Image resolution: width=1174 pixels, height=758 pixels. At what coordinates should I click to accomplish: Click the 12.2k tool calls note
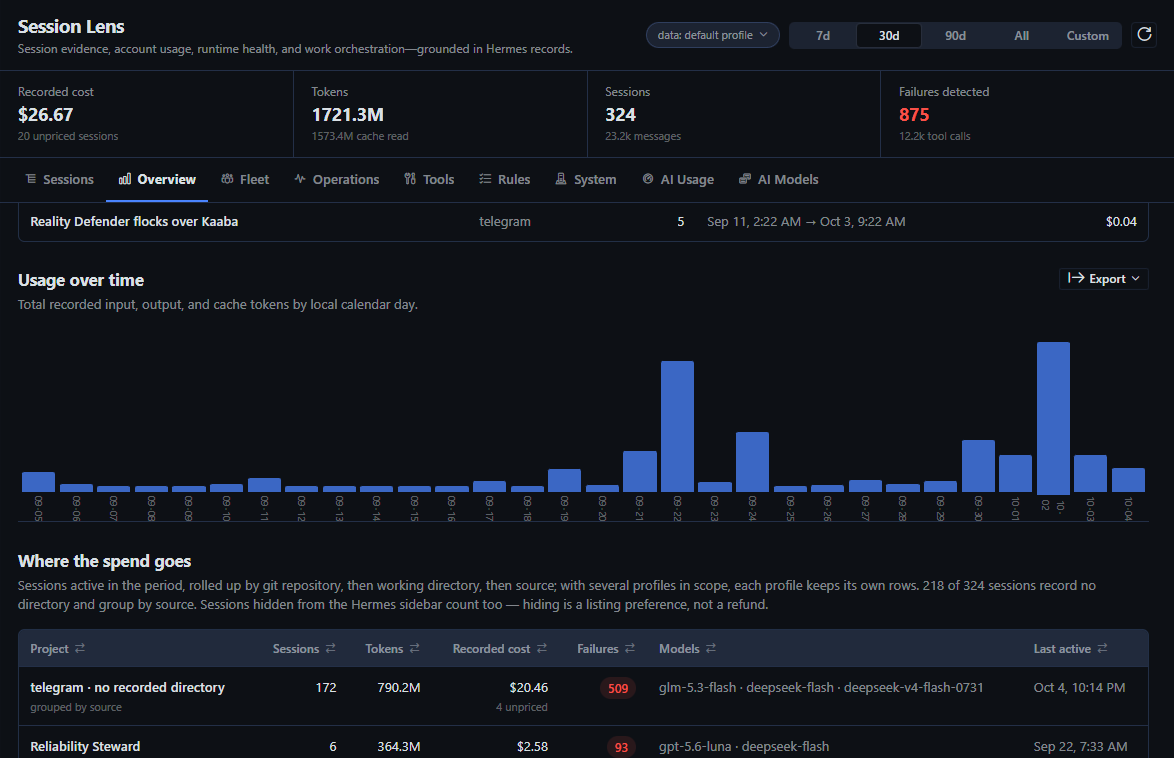tap(934, 136)
